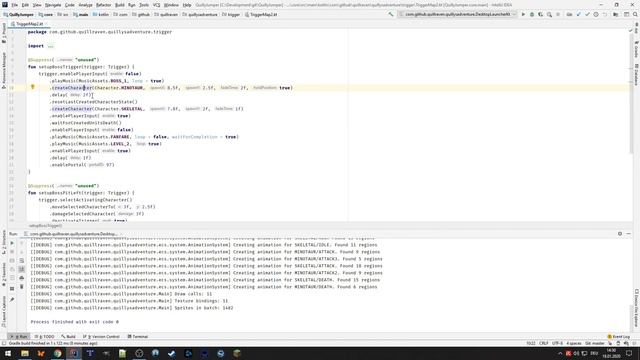
Task: Click the UTF-8 encoding in status bar
Action: (557, 343)
